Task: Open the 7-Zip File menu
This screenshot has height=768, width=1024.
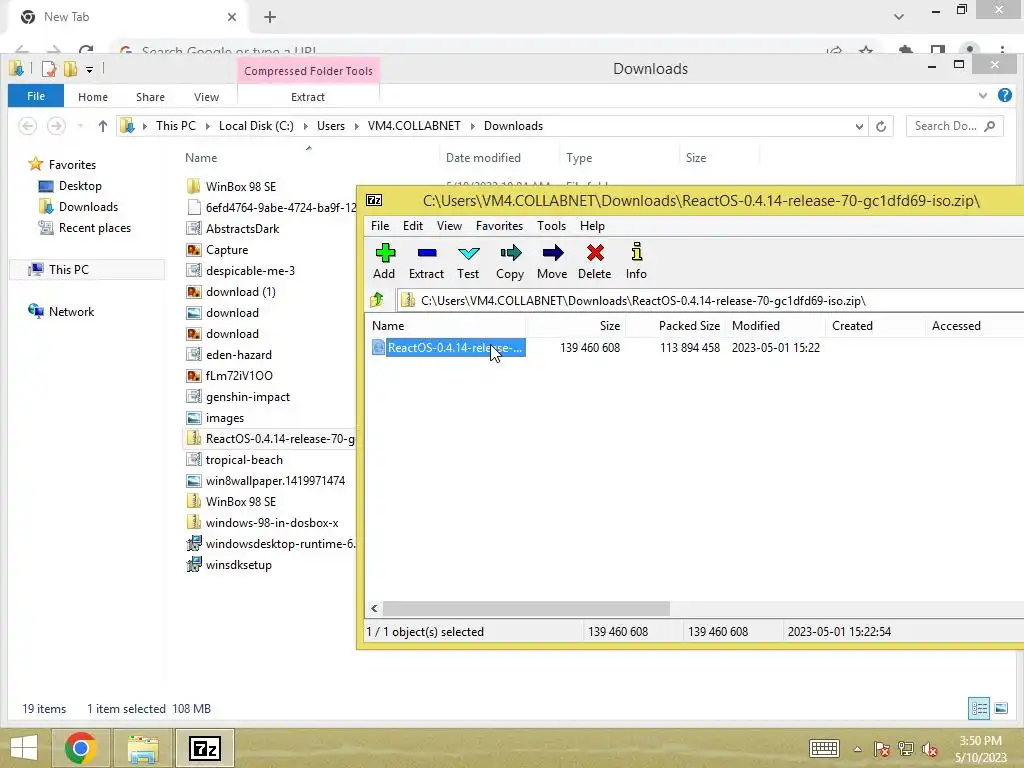Action: pyautogui.click(x=380, y=226)
